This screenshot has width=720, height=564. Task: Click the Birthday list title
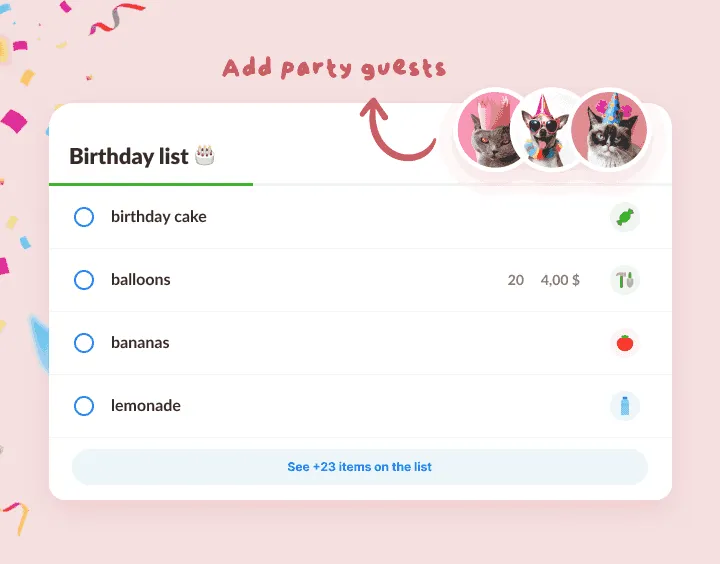(x=129, y=156)
